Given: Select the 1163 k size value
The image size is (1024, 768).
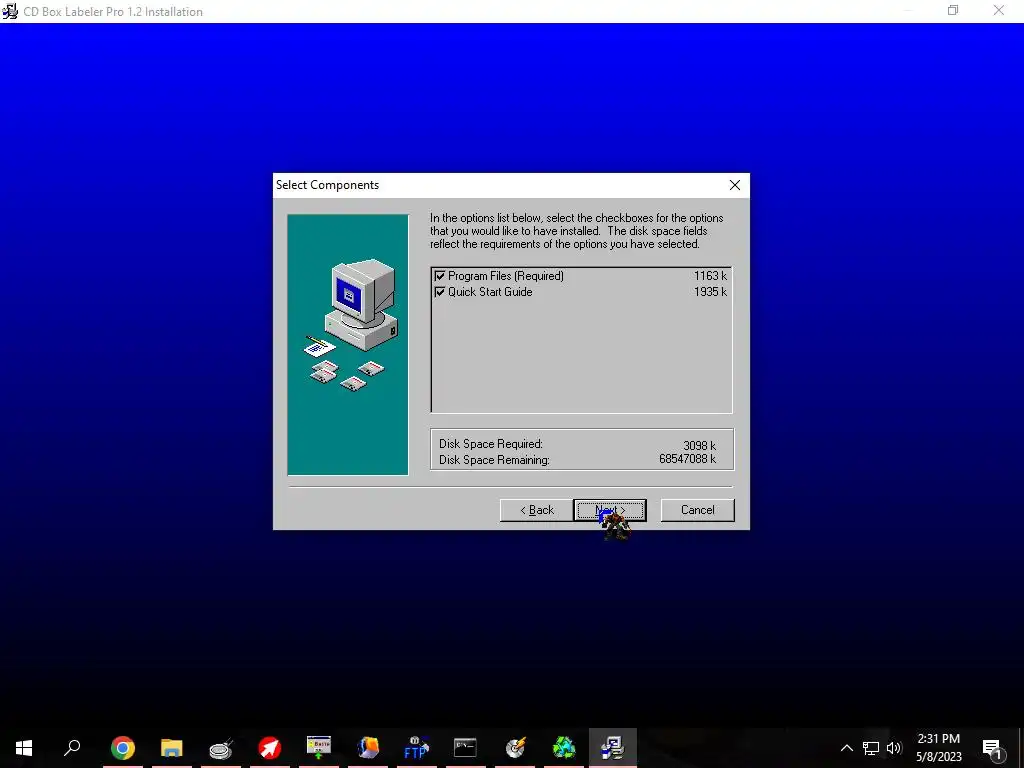Looking at the screenshot, I should point(711,276).
